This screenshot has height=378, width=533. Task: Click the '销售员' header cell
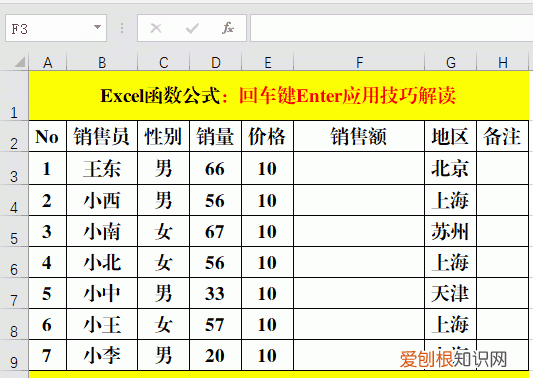point(102,136)
